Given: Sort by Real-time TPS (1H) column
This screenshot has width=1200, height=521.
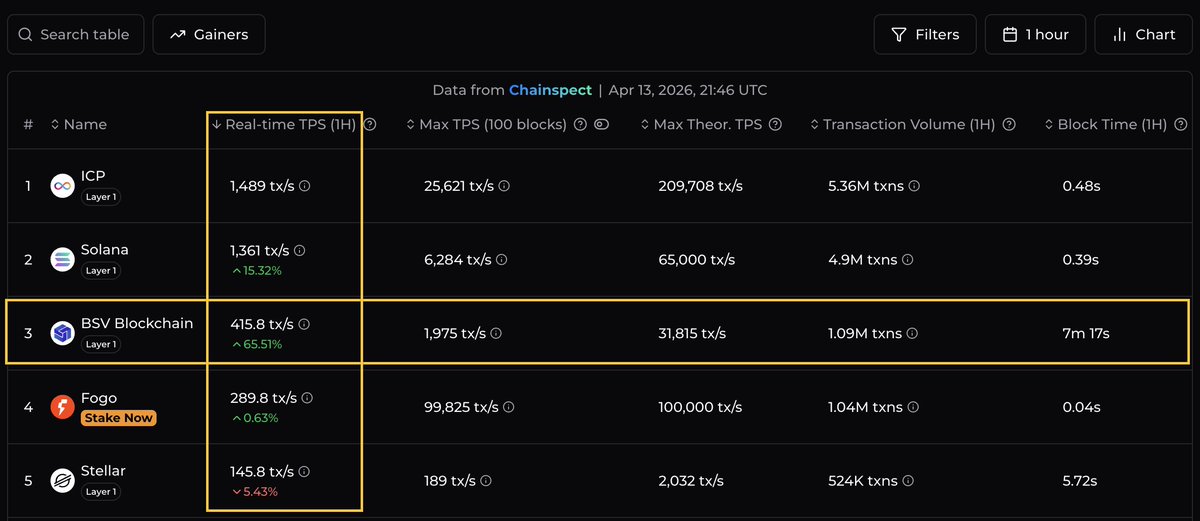Looking at the screenshot, I should click(x=284, y=125).
